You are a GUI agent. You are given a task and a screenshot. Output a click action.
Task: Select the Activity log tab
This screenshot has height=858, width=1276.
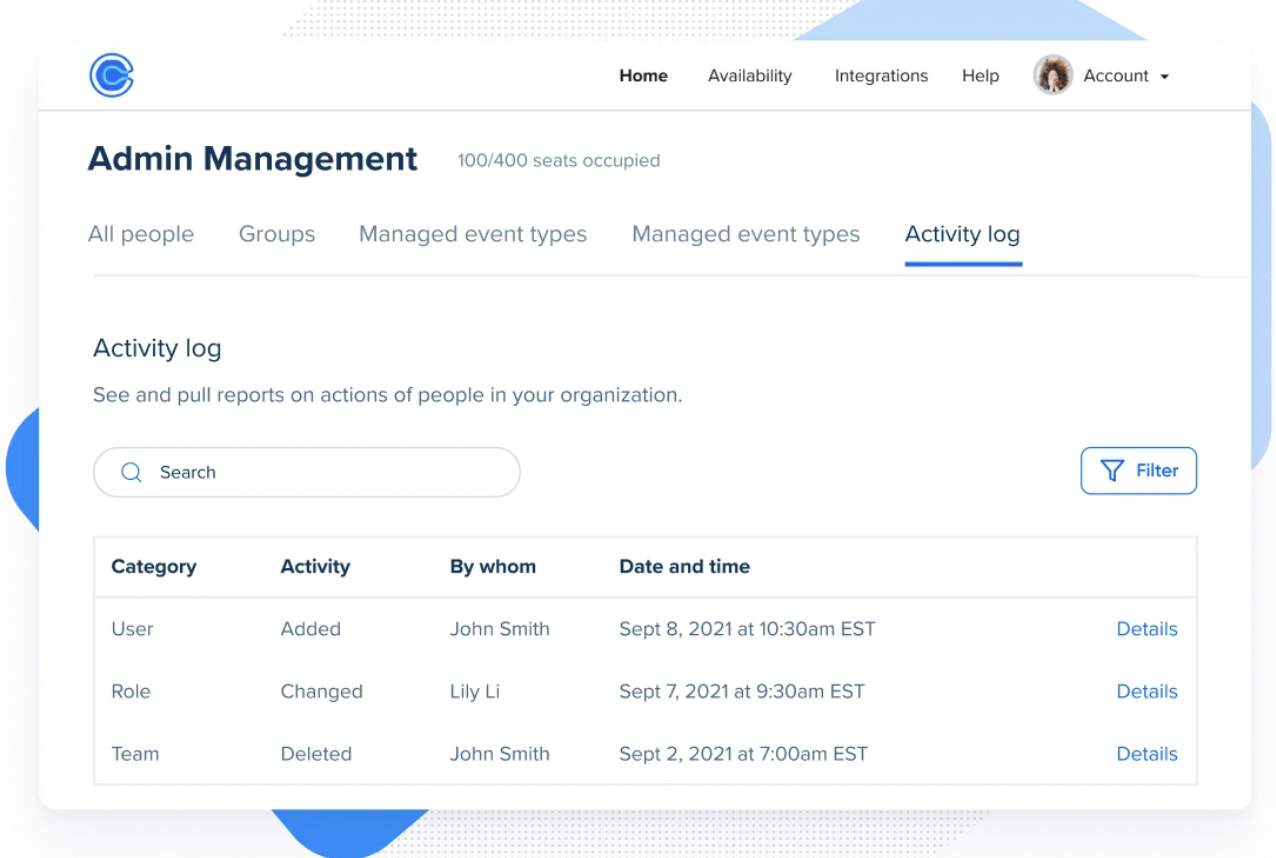(x=962, y=234)
